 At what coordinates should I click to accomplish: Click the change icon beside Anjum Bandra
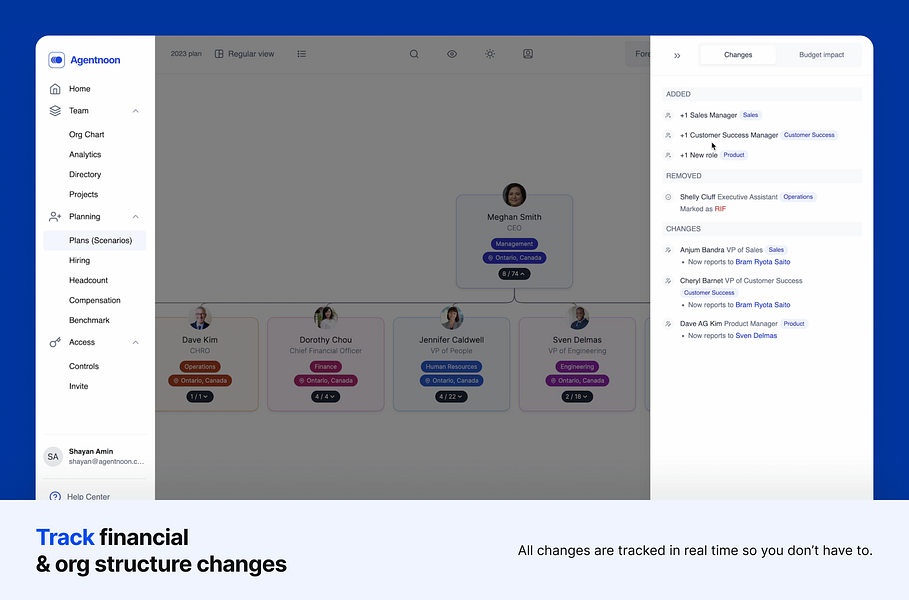pos(668,250)
